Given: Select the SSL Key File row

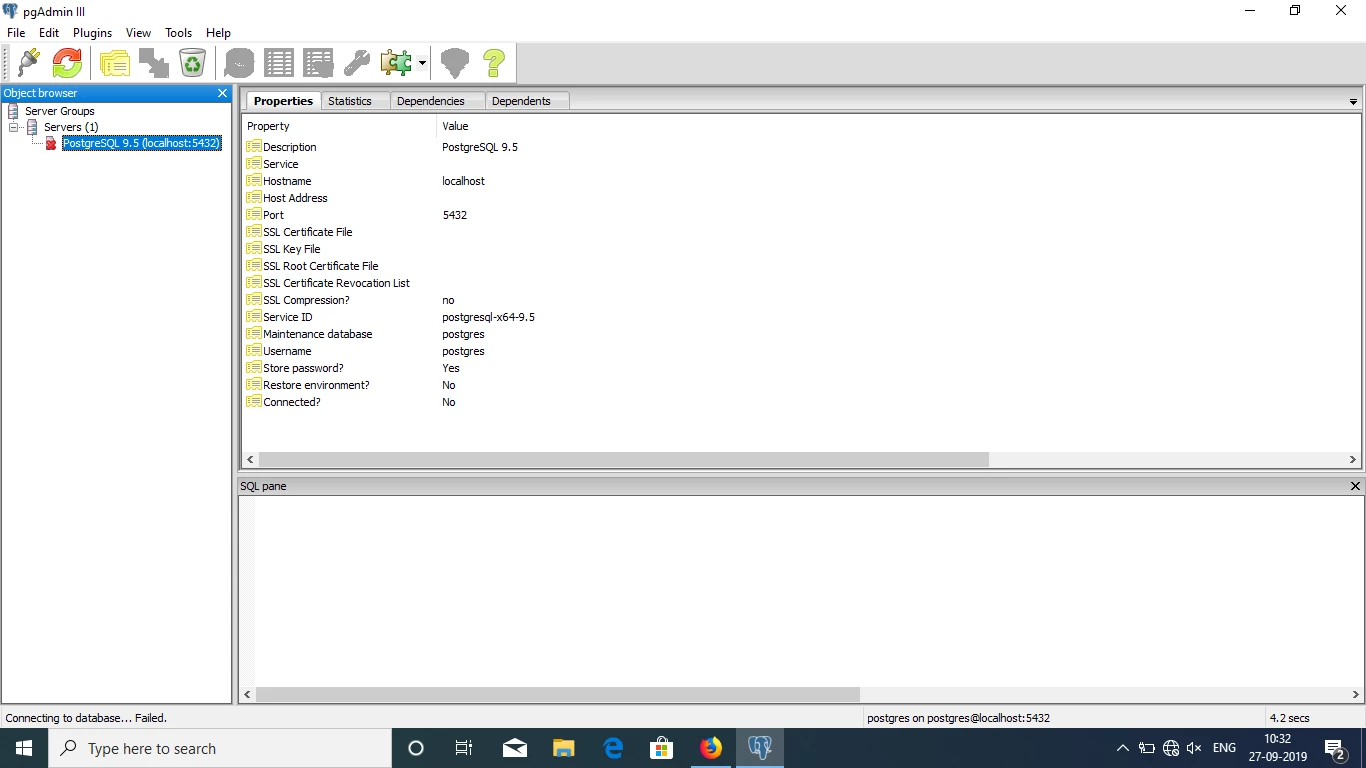Looking at the screenshot, I should [800, 249].
